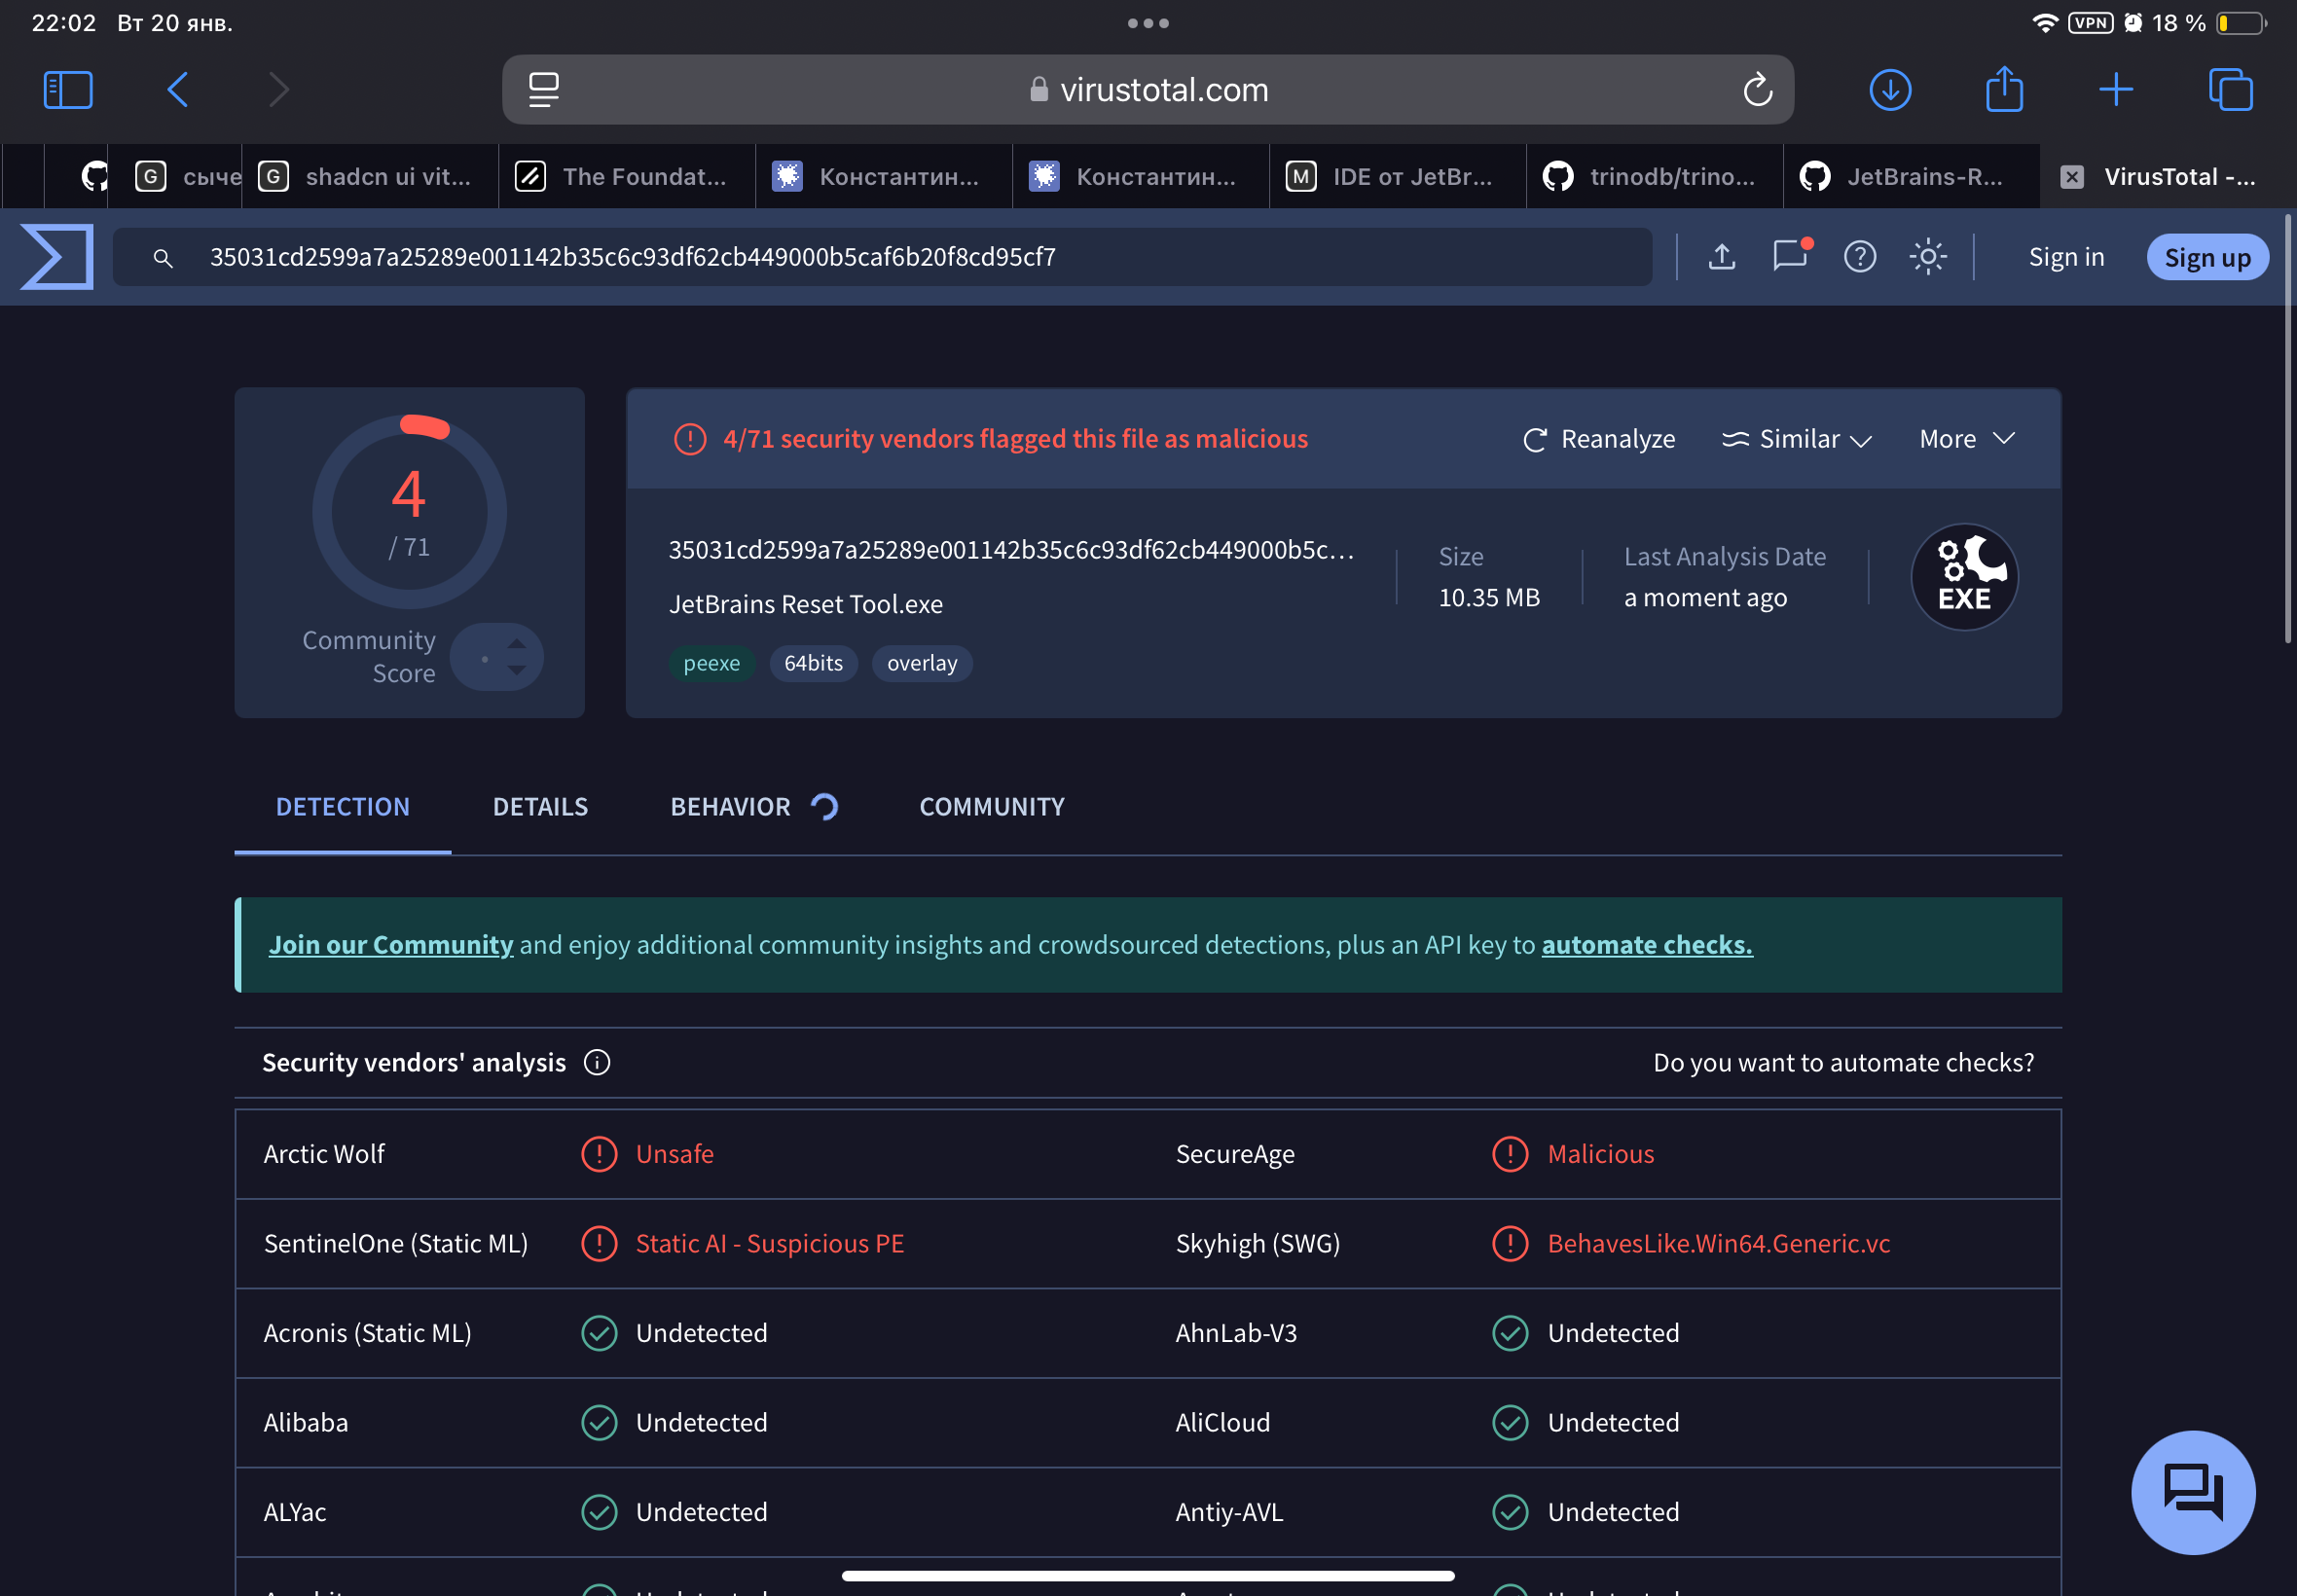Click the upload file icon

(x=1721, y=257)
